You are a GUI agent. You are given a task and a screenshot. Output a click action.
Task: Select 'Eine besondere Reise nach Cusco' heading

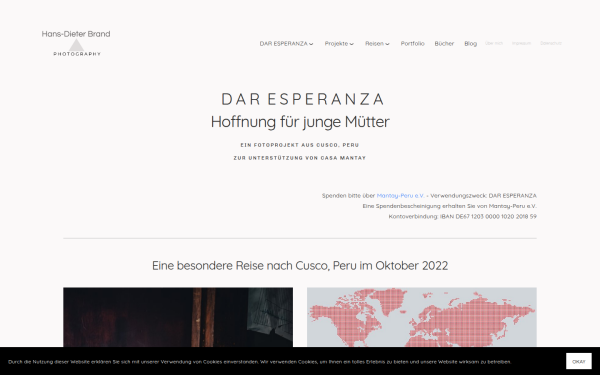(x=300, y=266)
